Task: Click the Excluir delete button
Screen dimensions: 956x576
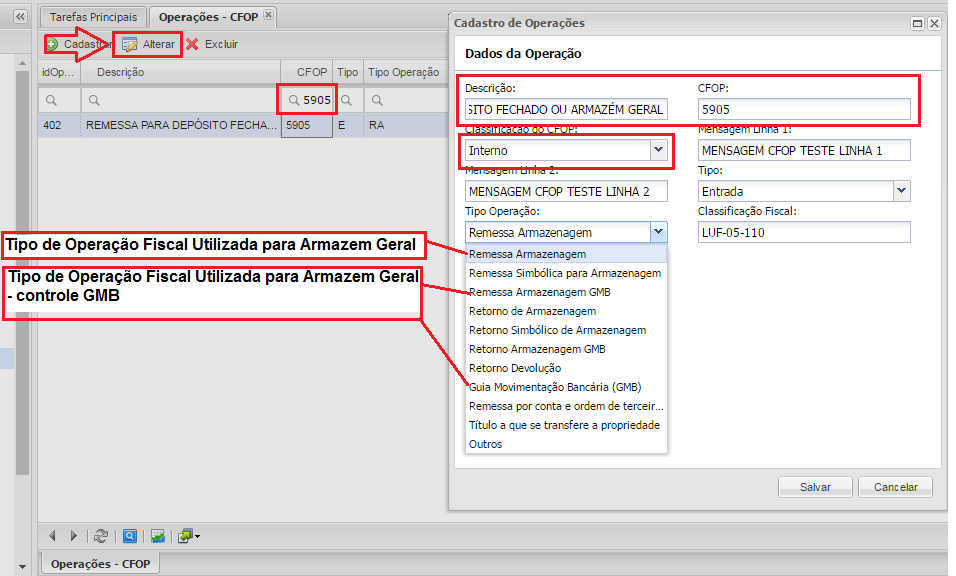Action: point(212,44)
